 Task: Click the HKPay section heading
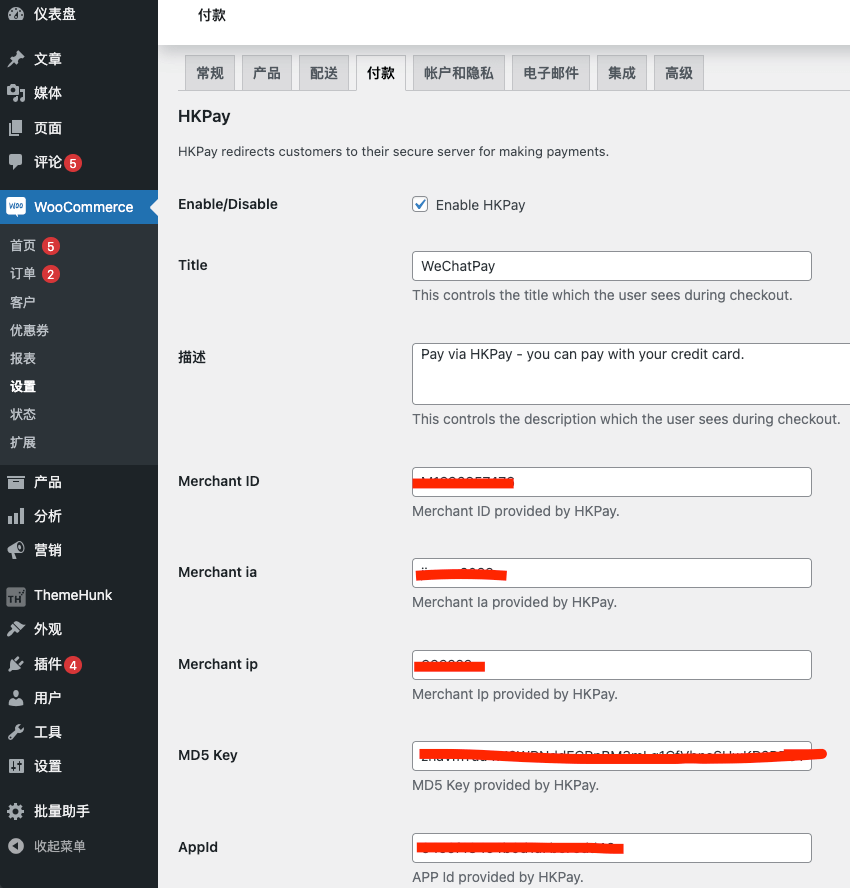tap(204, 116)
